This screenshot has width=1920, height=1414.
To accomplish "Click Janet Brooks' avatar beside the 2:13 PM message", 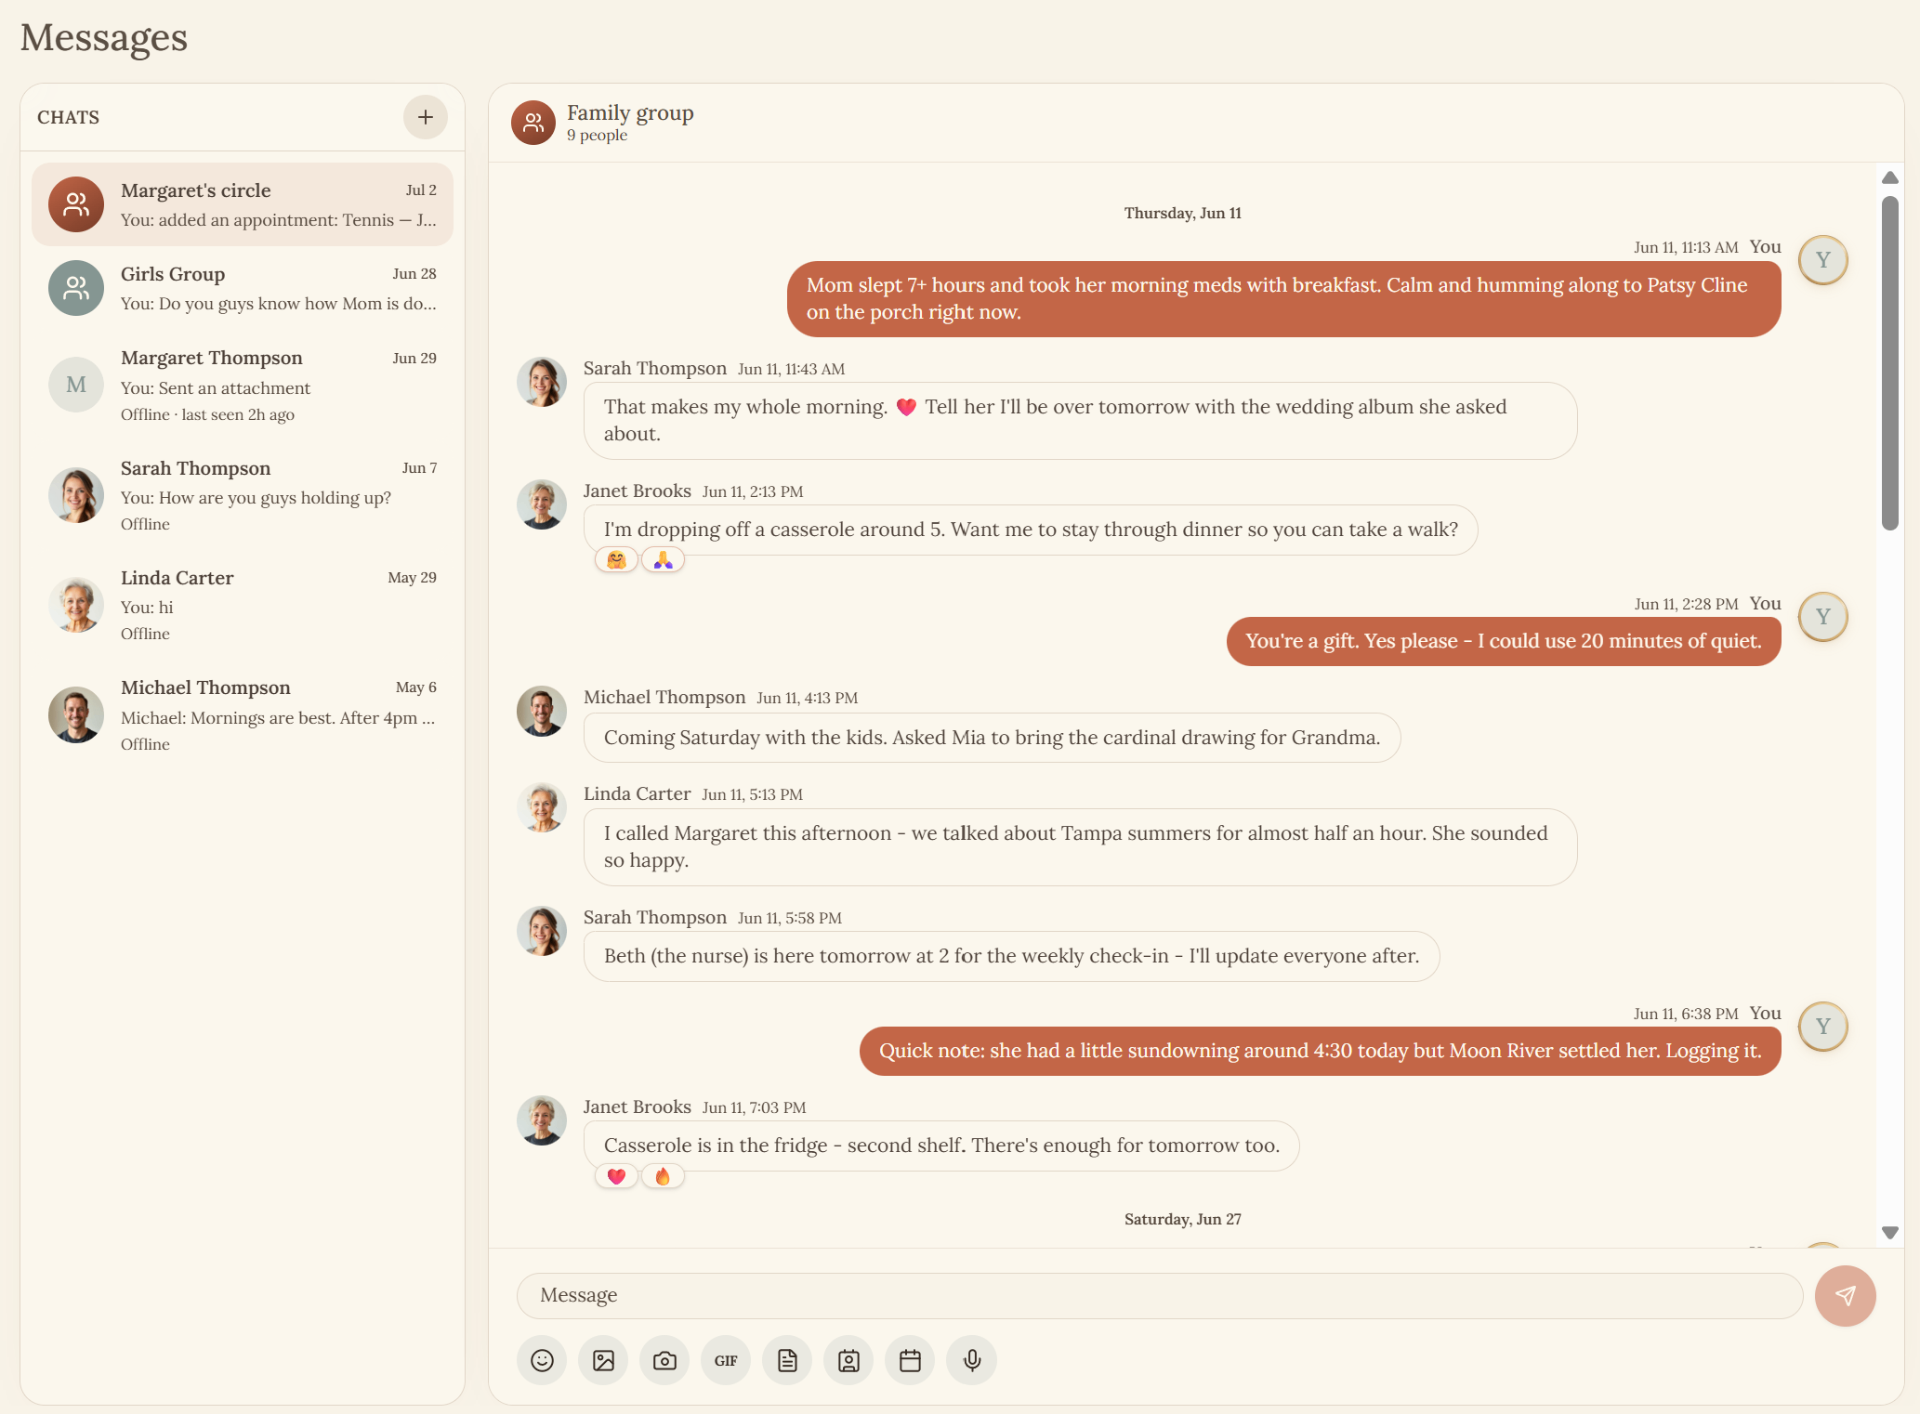I will tap(542, 504).
